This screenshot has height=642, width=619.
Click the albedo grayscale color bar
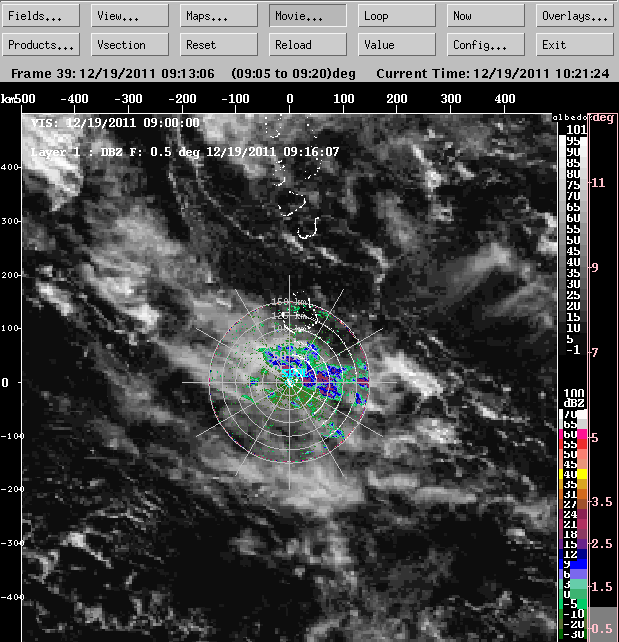(574, 240)
